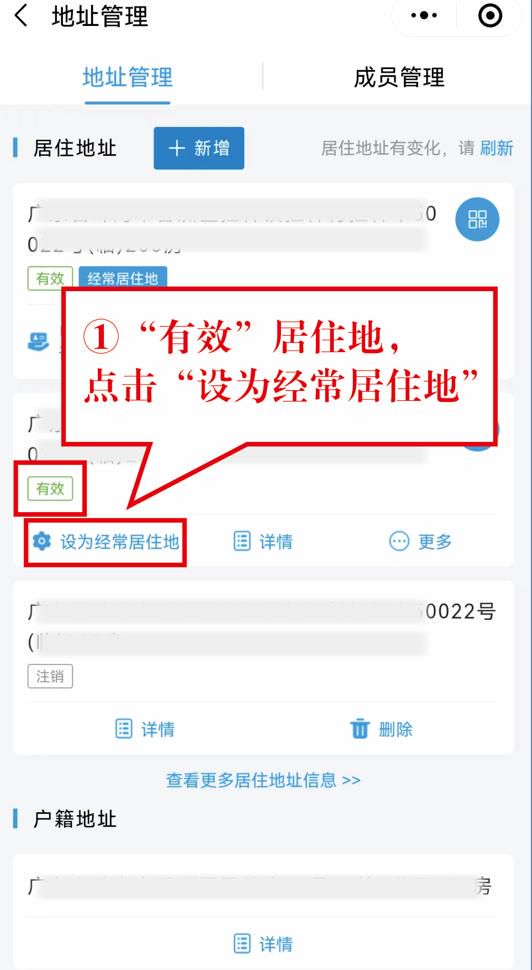The height and width of the screenshot is (970, 532).
Task: Switch to the 成员管理 tab
Action: [x=399, y=78]
